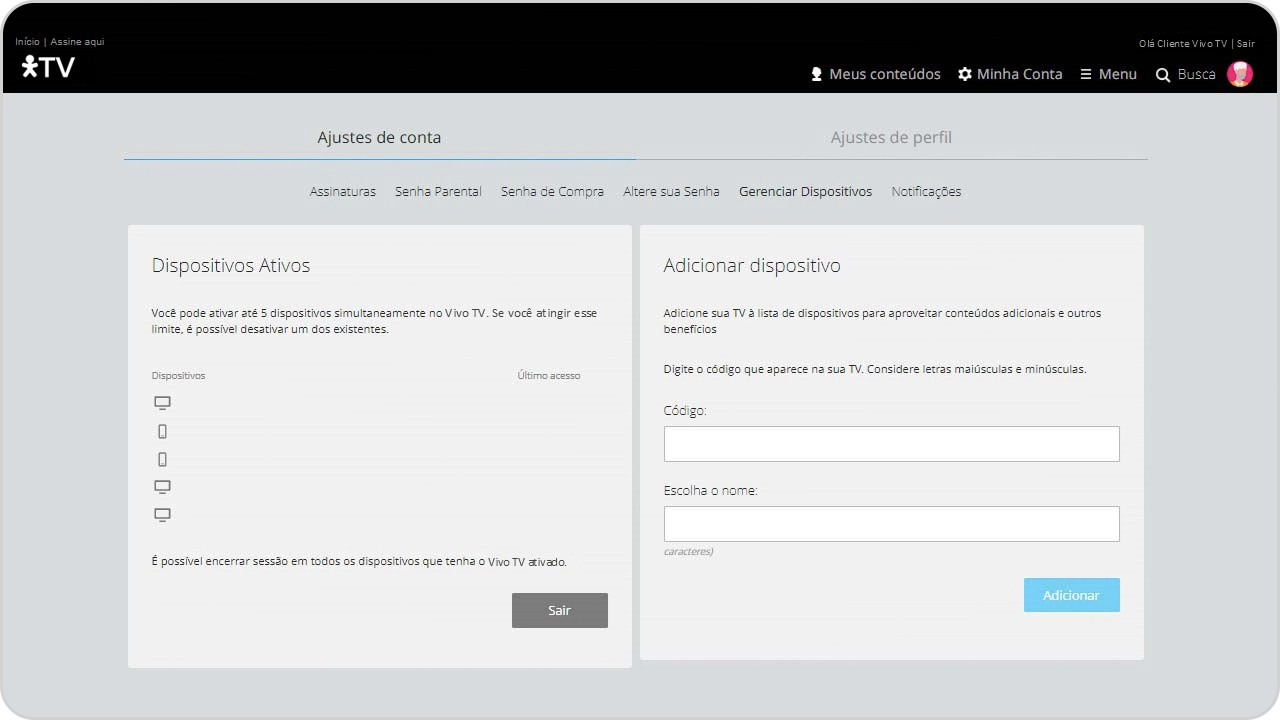1280x720 pixels.
Task: Click the Assine aqui link
Action: [78, 42]
